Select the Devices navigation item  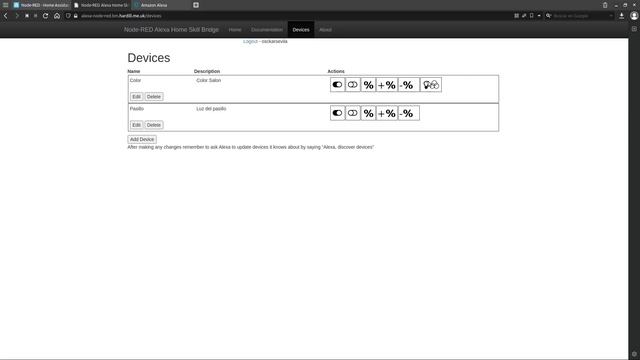[301, 30]
